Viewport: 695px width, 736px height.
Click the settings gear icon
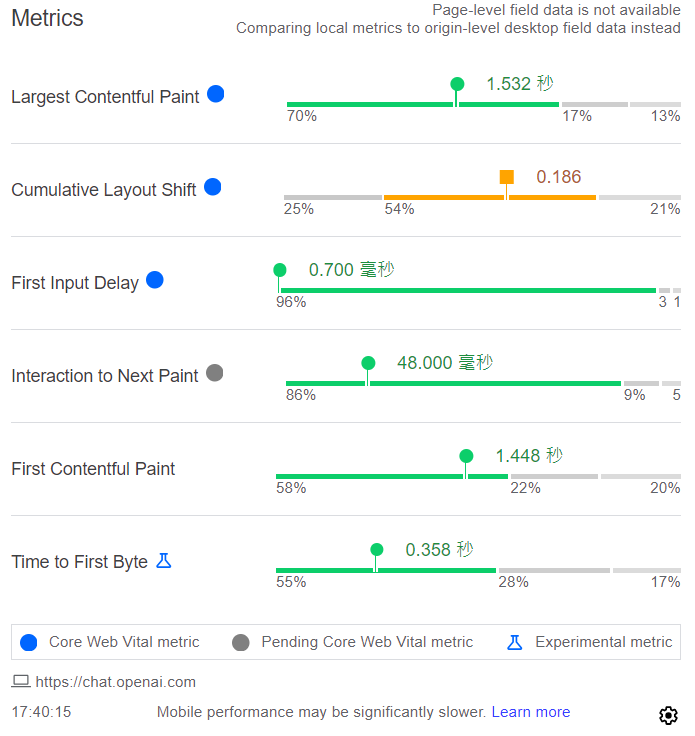(x=668, y=714)
